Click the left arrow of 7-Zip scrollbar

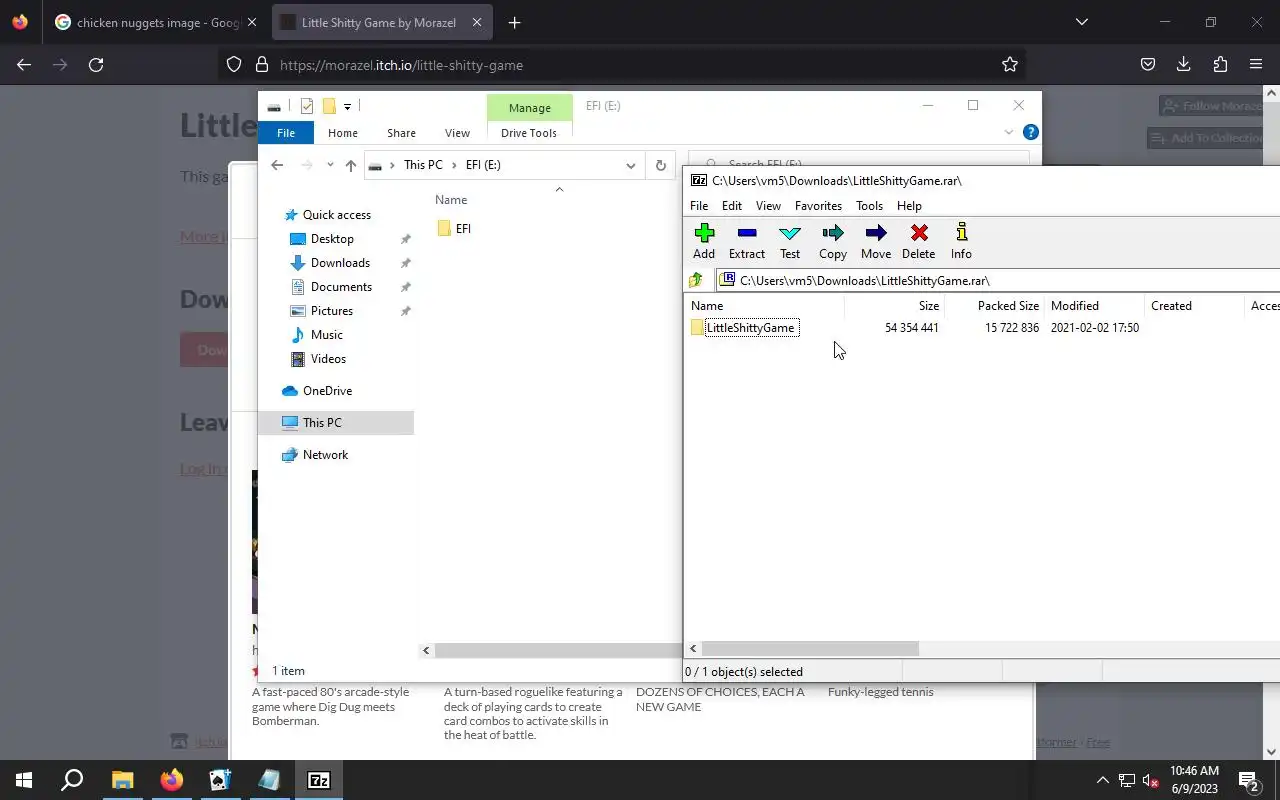pos(693,649)
